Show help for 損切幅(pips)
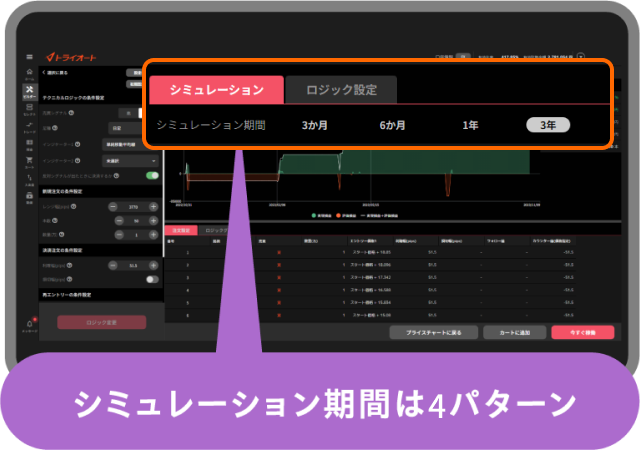The height and width of the screenshot is (450, 640). tap(69, 279)
